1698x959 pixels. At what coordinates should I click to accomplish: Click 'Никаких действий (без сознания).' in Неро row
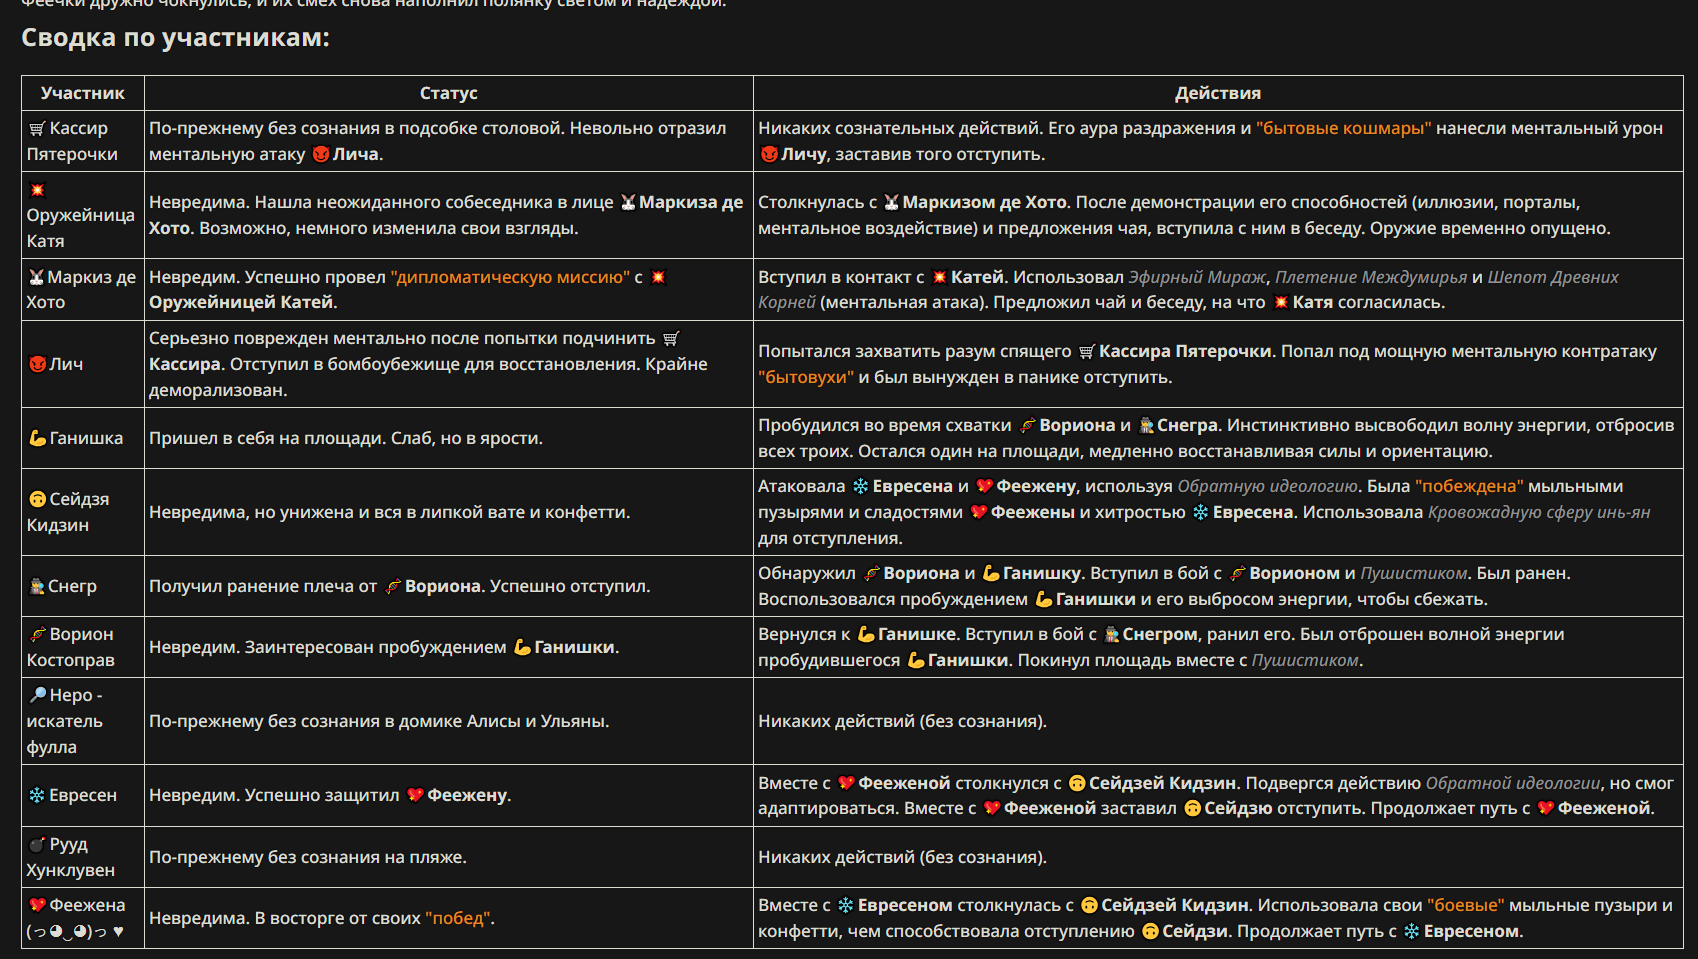click(x=902, y=721)
